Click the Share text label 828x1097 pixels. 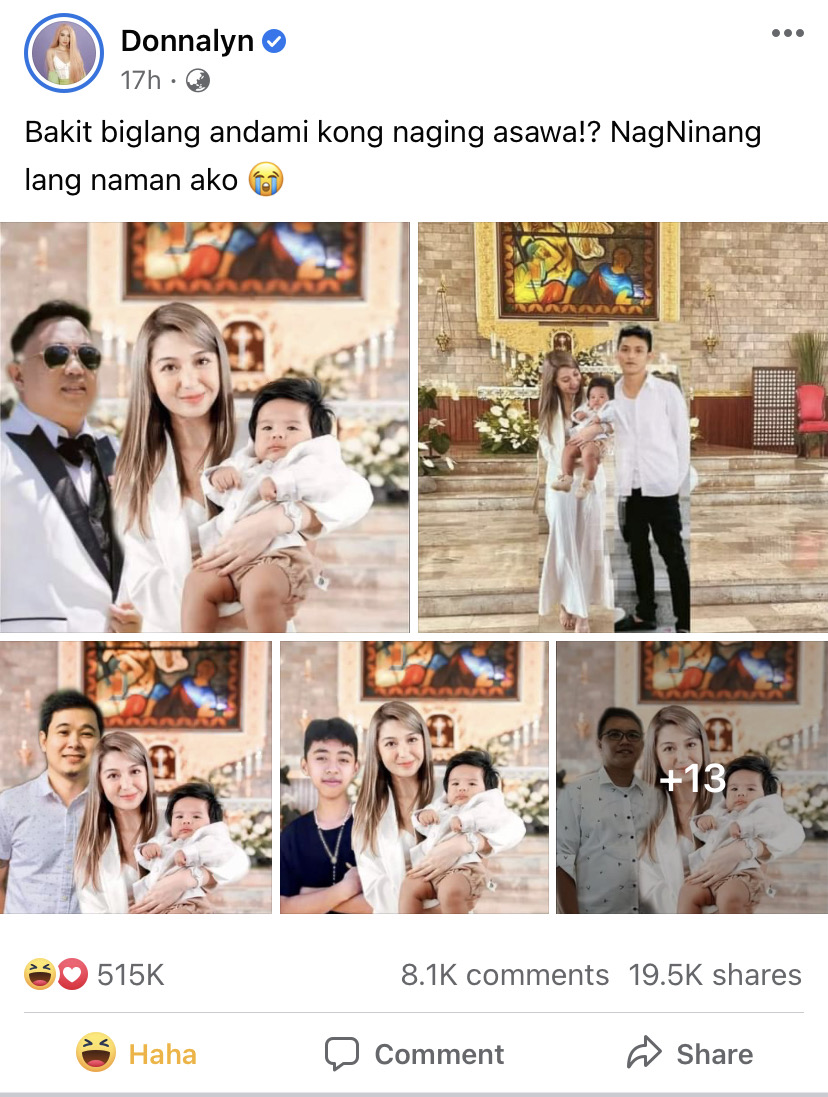tap(715, 1054)
